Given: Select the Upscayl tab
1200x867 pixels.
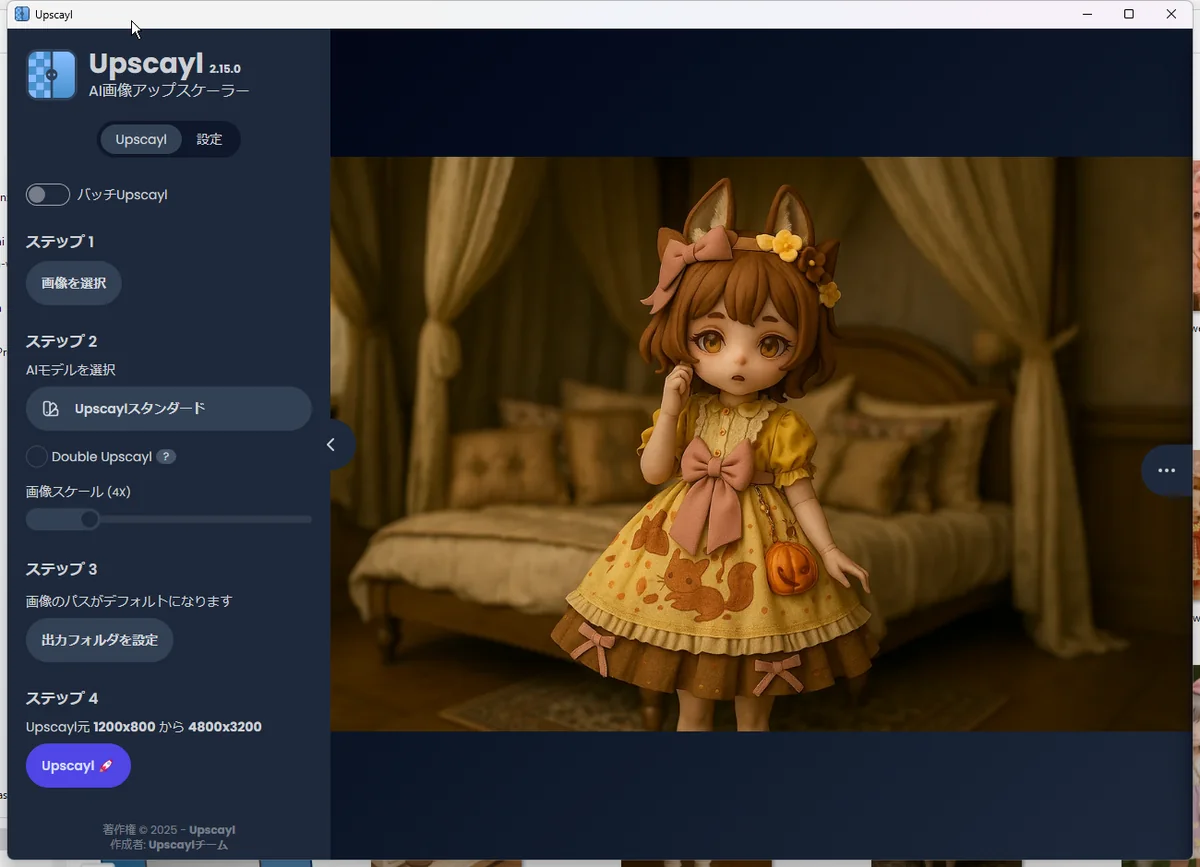Looking at the screenshot, I should [x=141, y=140].
